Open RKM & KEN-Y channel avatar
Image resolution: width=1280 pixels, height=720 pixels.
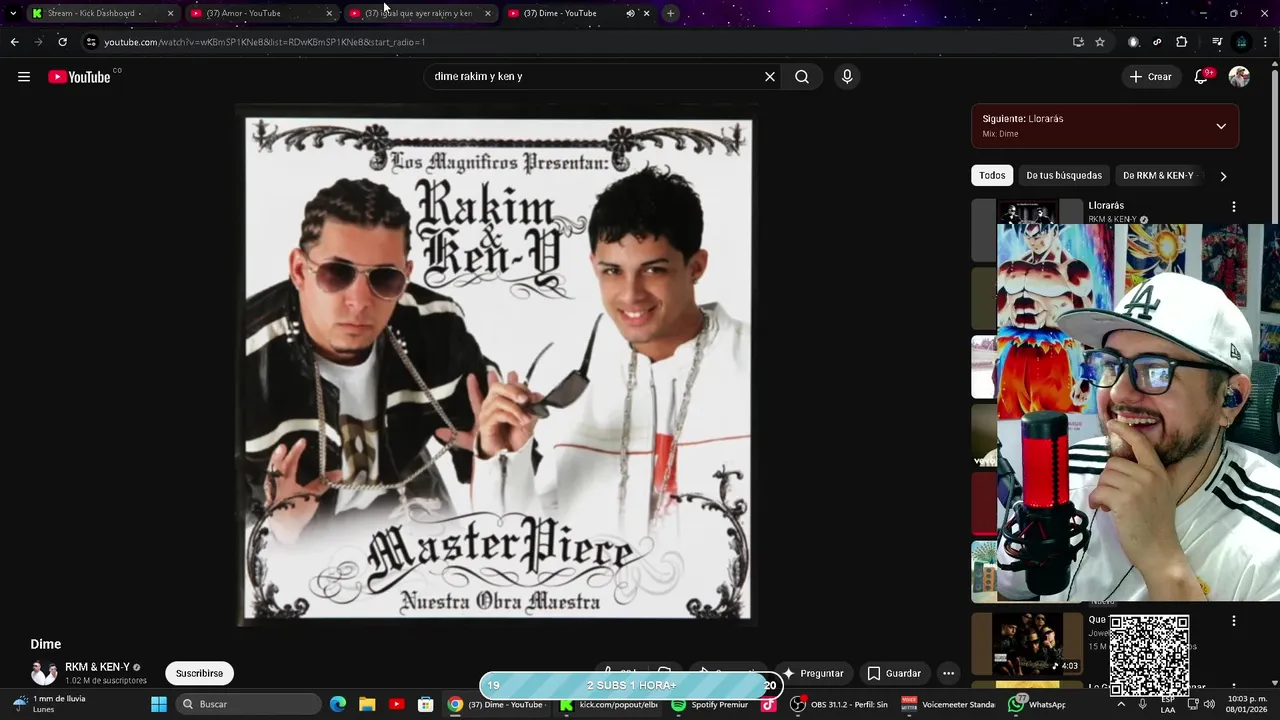44,673
